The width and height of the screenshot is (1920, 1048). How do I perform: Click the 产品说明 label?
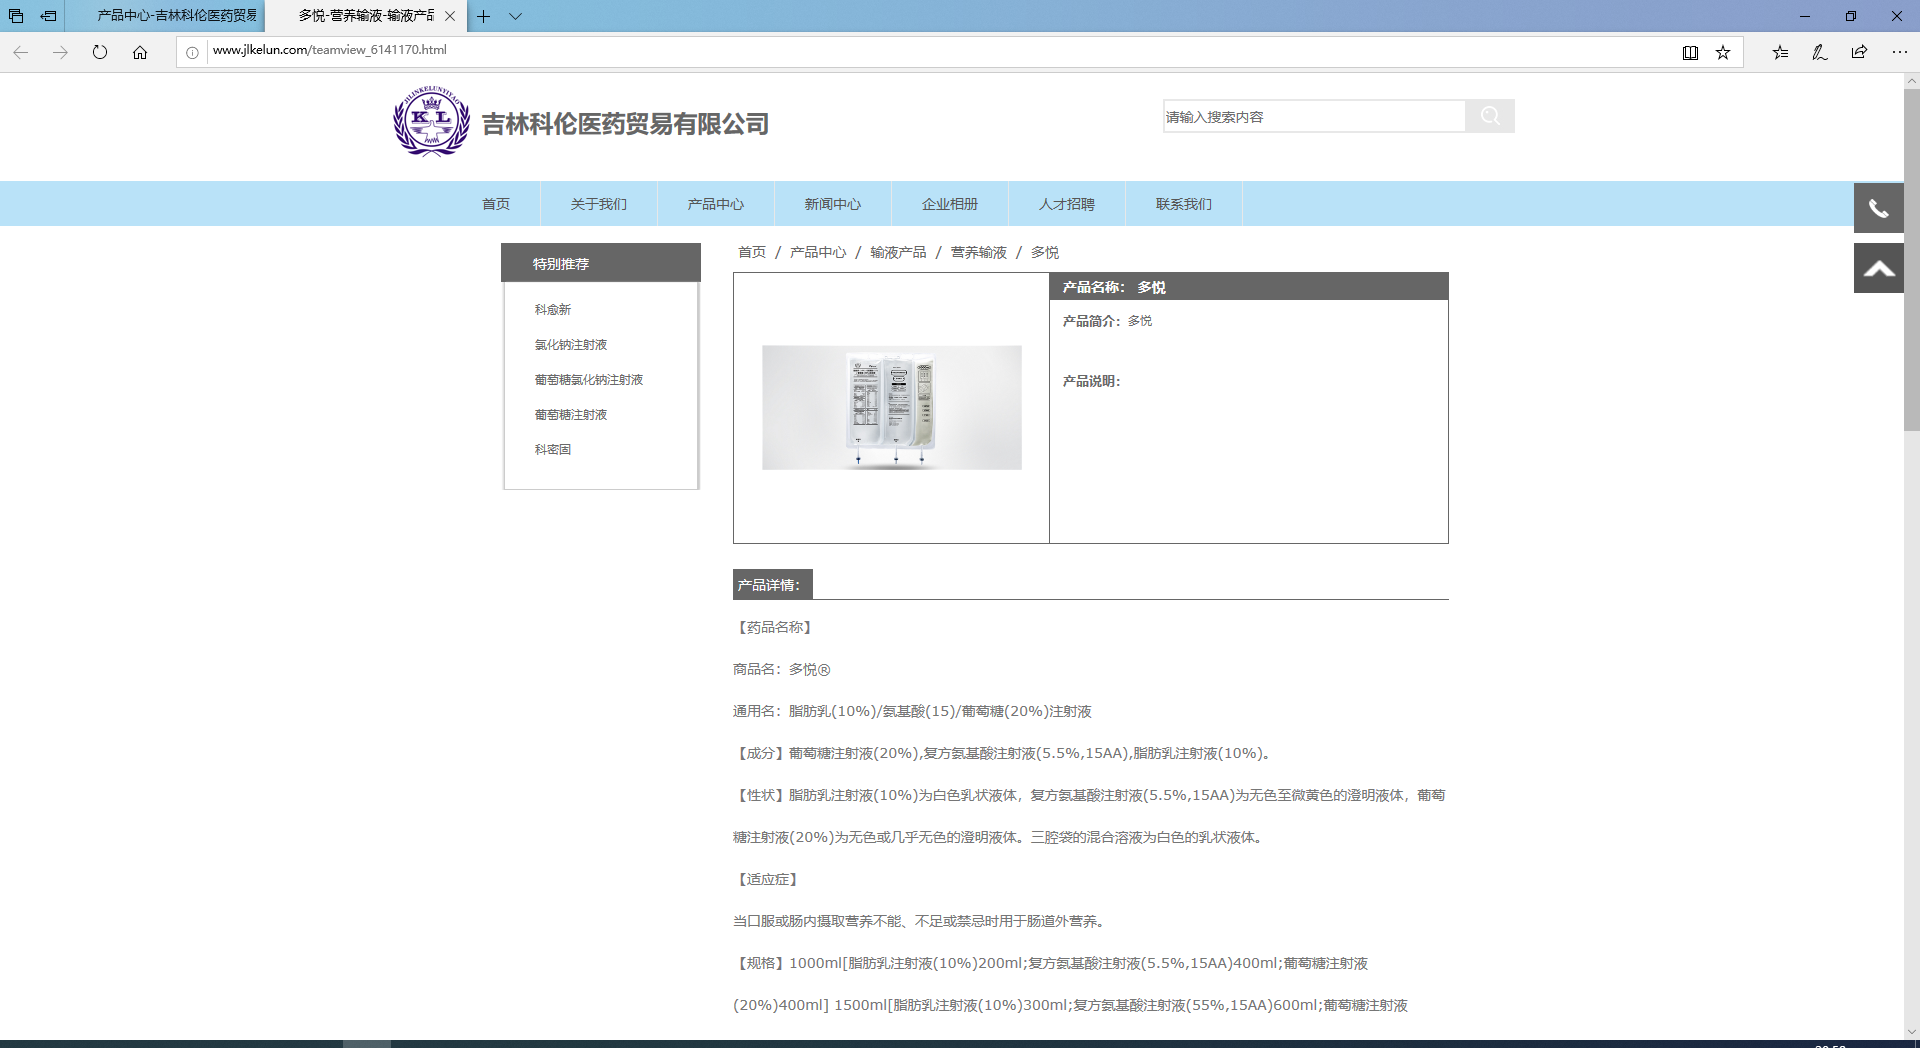coord(1091,381)
